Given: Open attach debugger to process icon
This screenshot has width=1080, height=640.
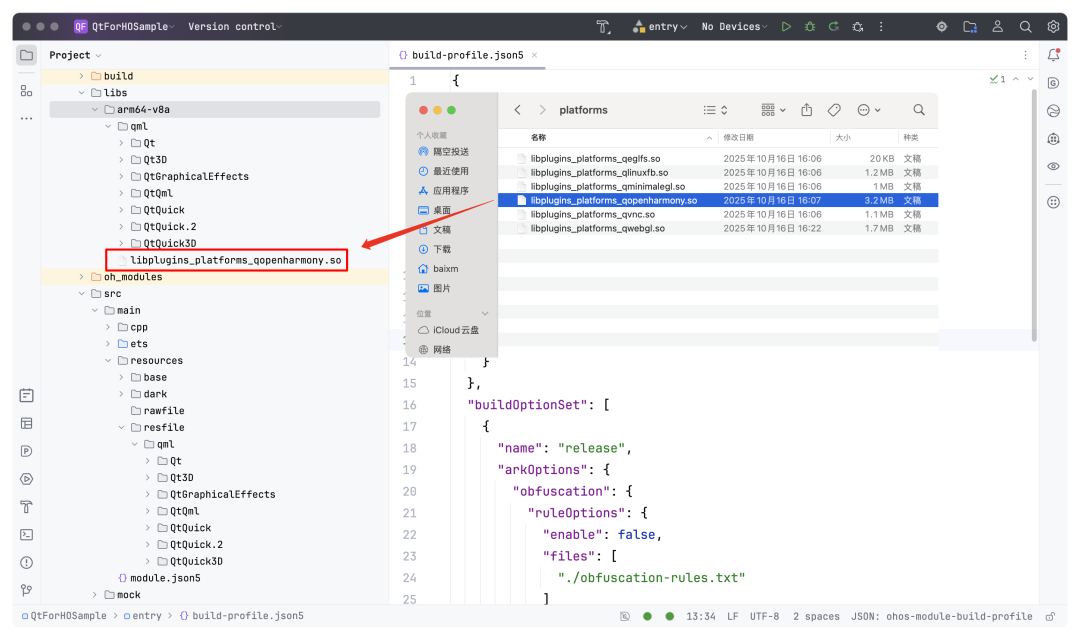Looking at the screenshot, I should point(858,27).
